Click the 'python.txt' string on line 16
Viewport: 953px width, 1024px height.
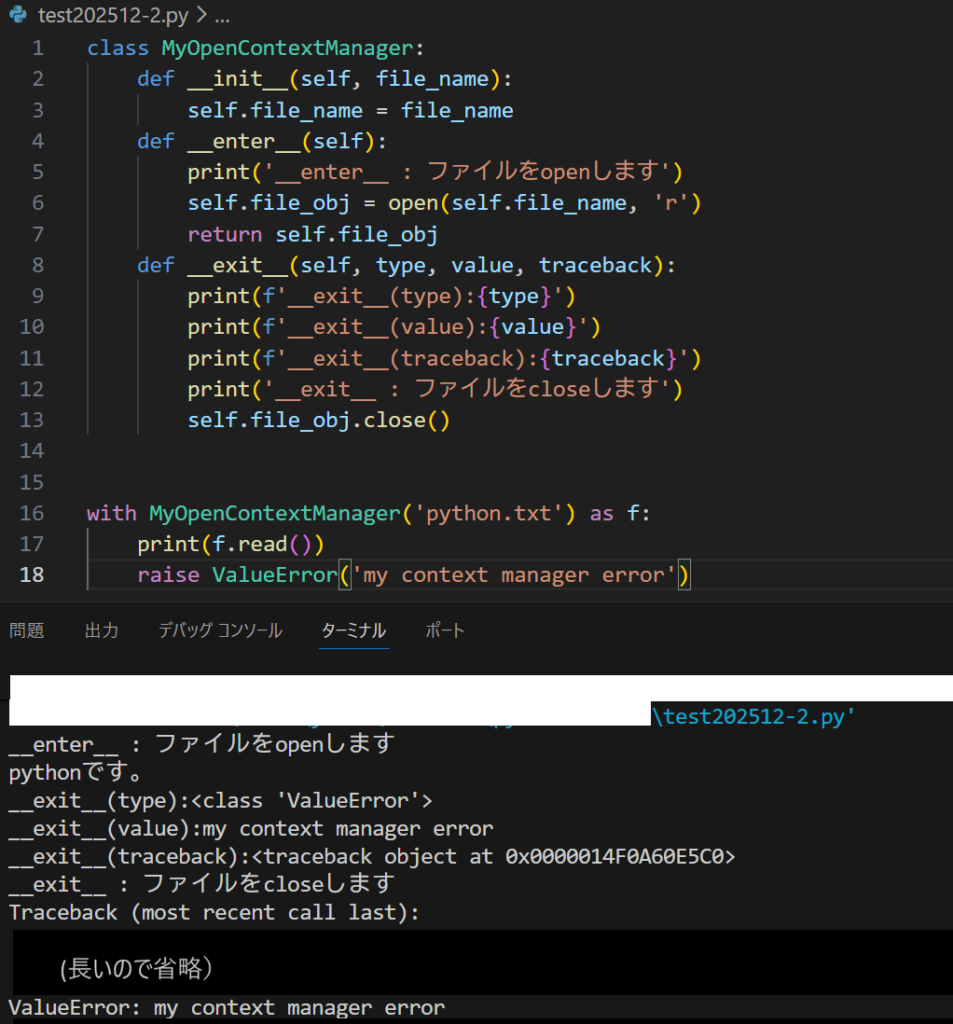(x=489, y=513)
